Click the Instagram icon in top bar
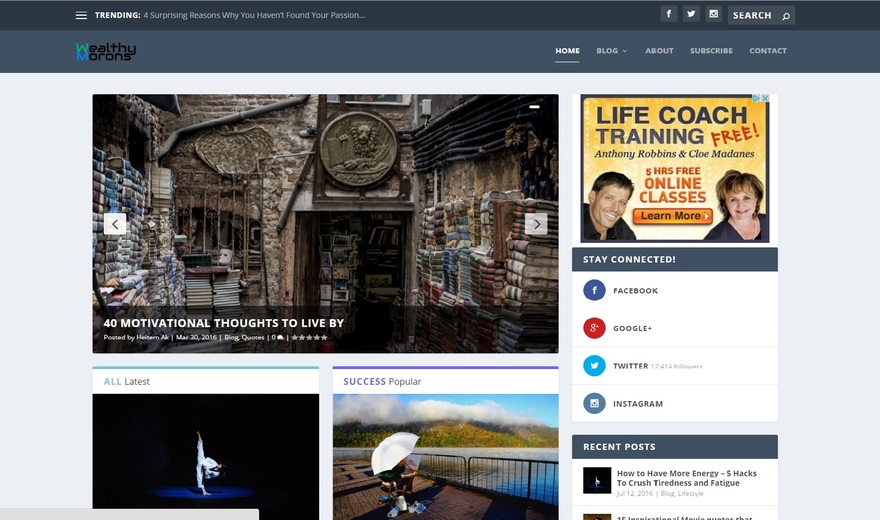Image resolution: width=880 pixels, height=520 pixels. tap(713, 14)
